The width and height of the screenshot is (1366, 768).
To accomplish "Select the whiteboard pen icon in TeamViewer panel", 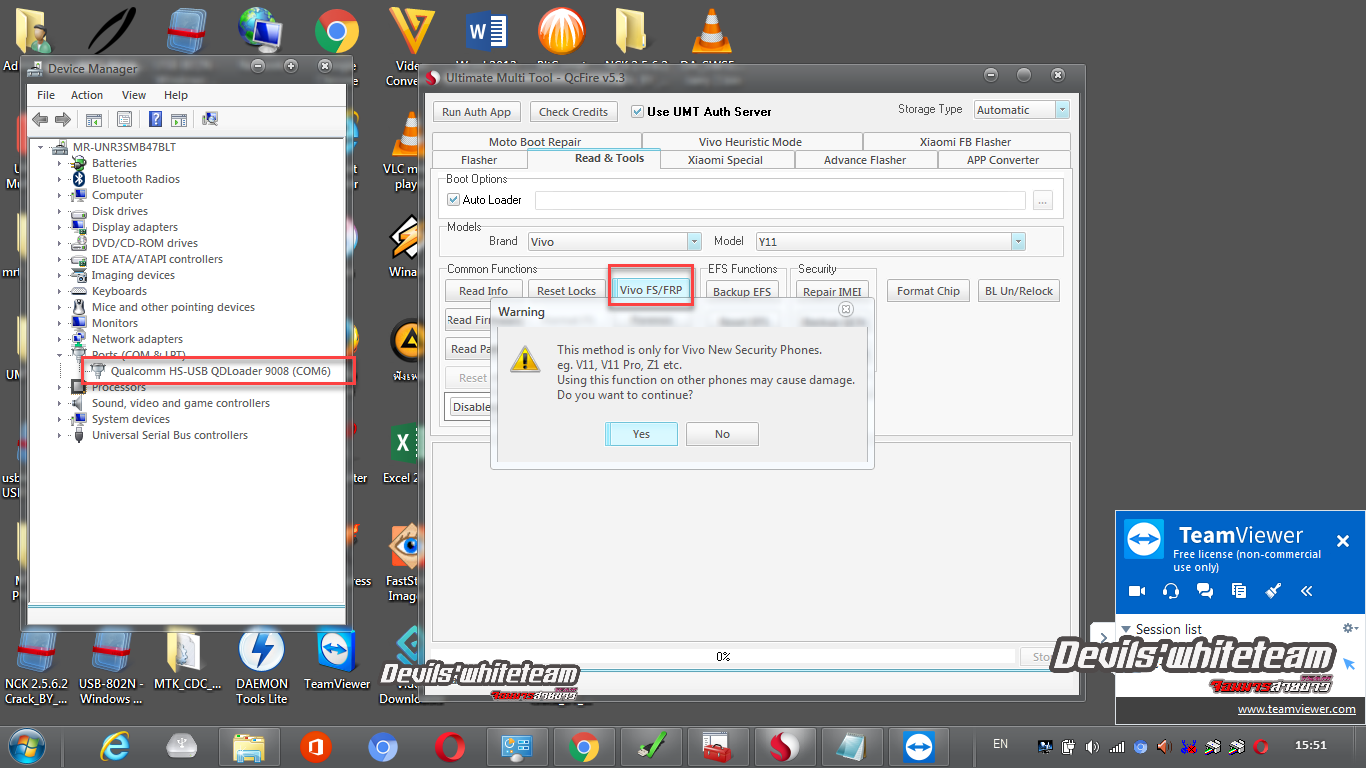I will coord(1273,591).
